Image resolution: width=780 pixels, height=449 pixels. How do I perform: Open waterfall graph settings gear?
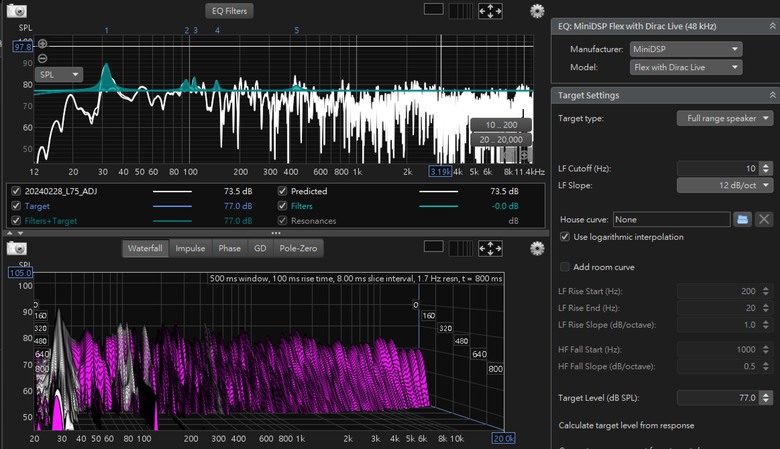[537, 248]
